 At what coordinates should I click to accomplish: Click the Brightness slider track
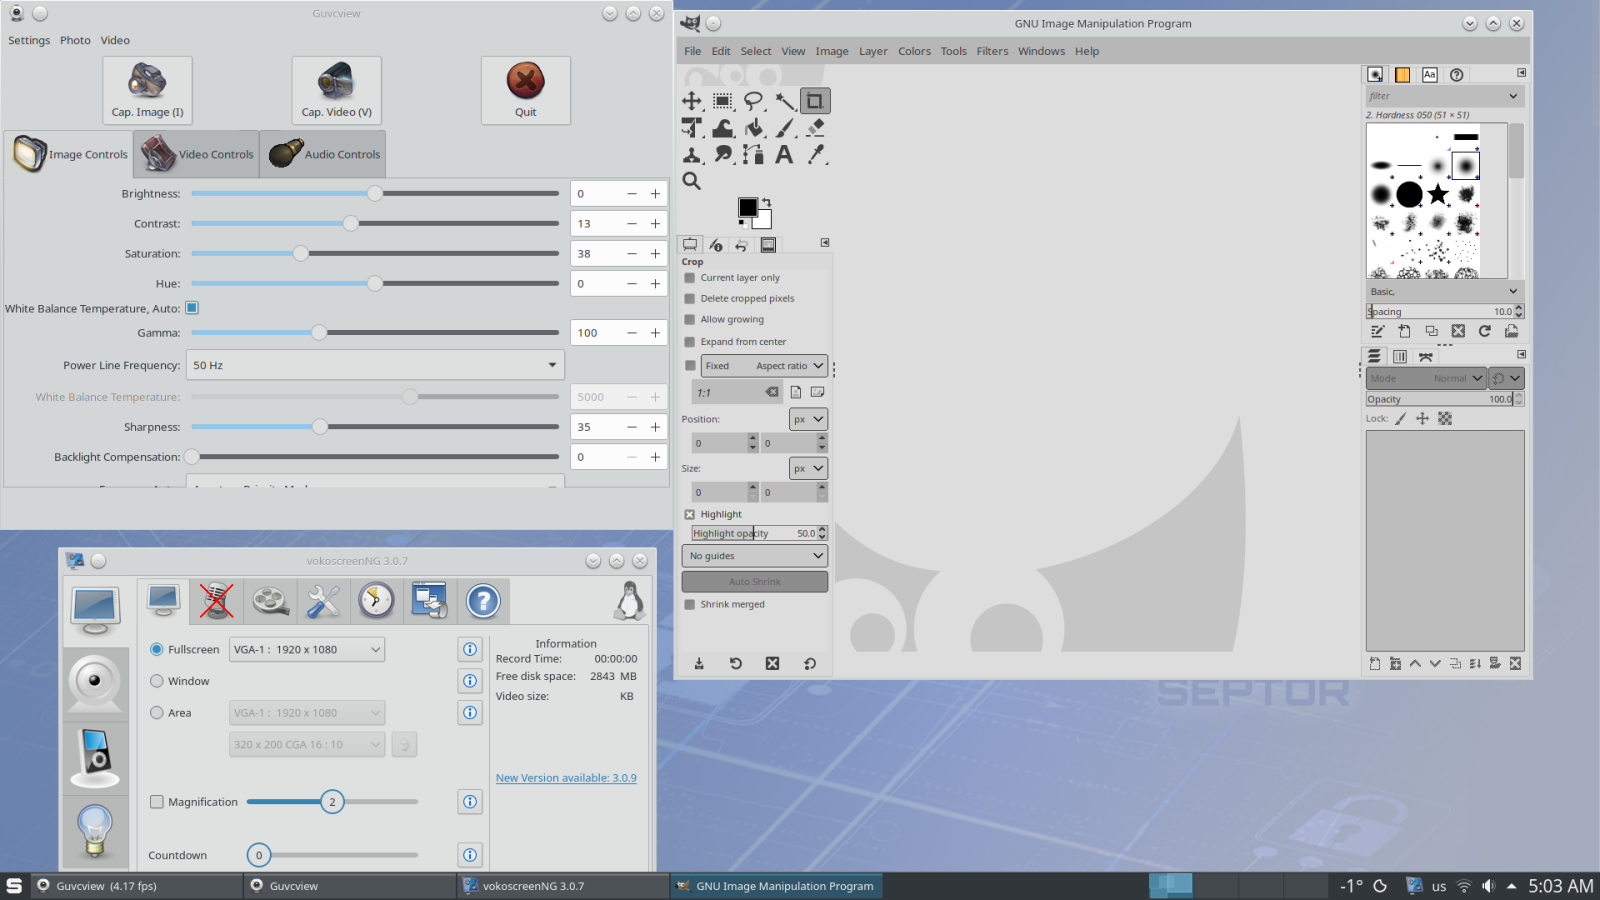(x=375, y=194)
